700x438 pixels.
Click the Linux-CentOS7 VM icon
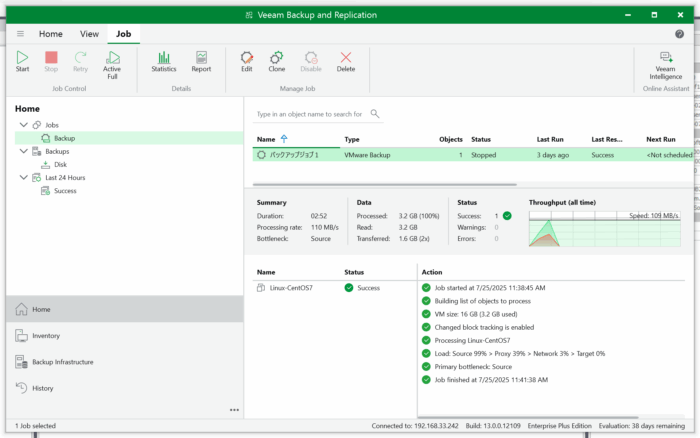pyautogui.click(x=261, y=288)
